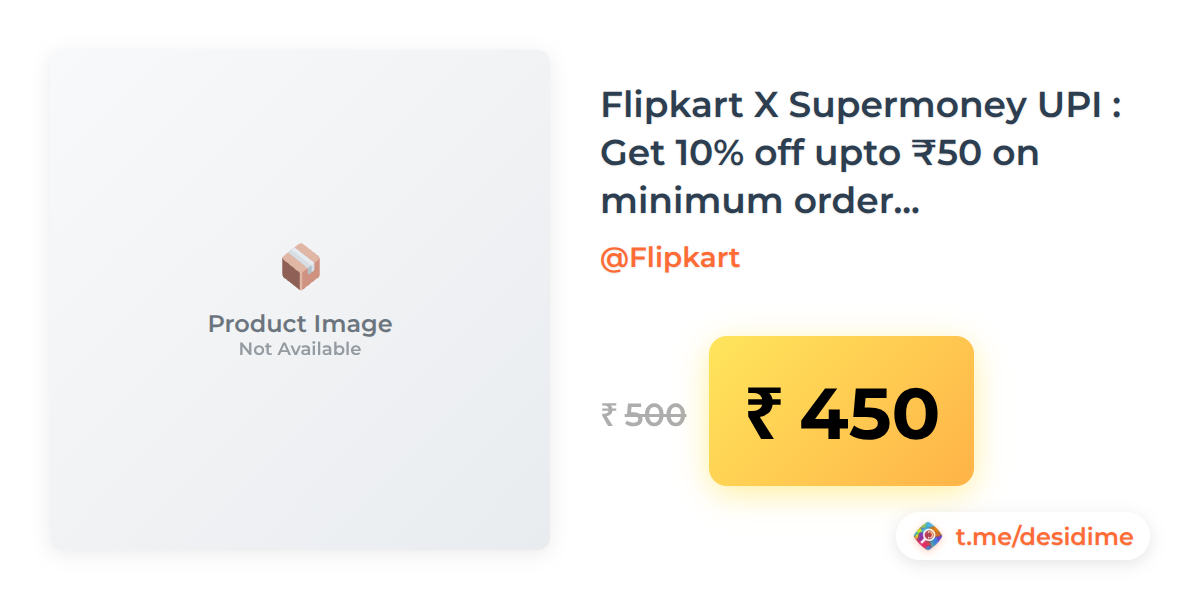1200x600 pixels.
Task: Click the white pill badge around t.me/desidime
Action: tap(1023, 536)
